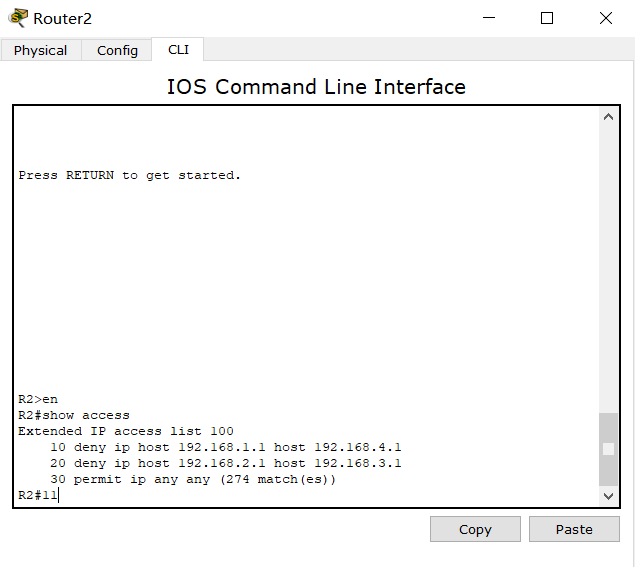
Task: Maximize the Router2 window
Action: pyautogui.click(x=547, y=18)
